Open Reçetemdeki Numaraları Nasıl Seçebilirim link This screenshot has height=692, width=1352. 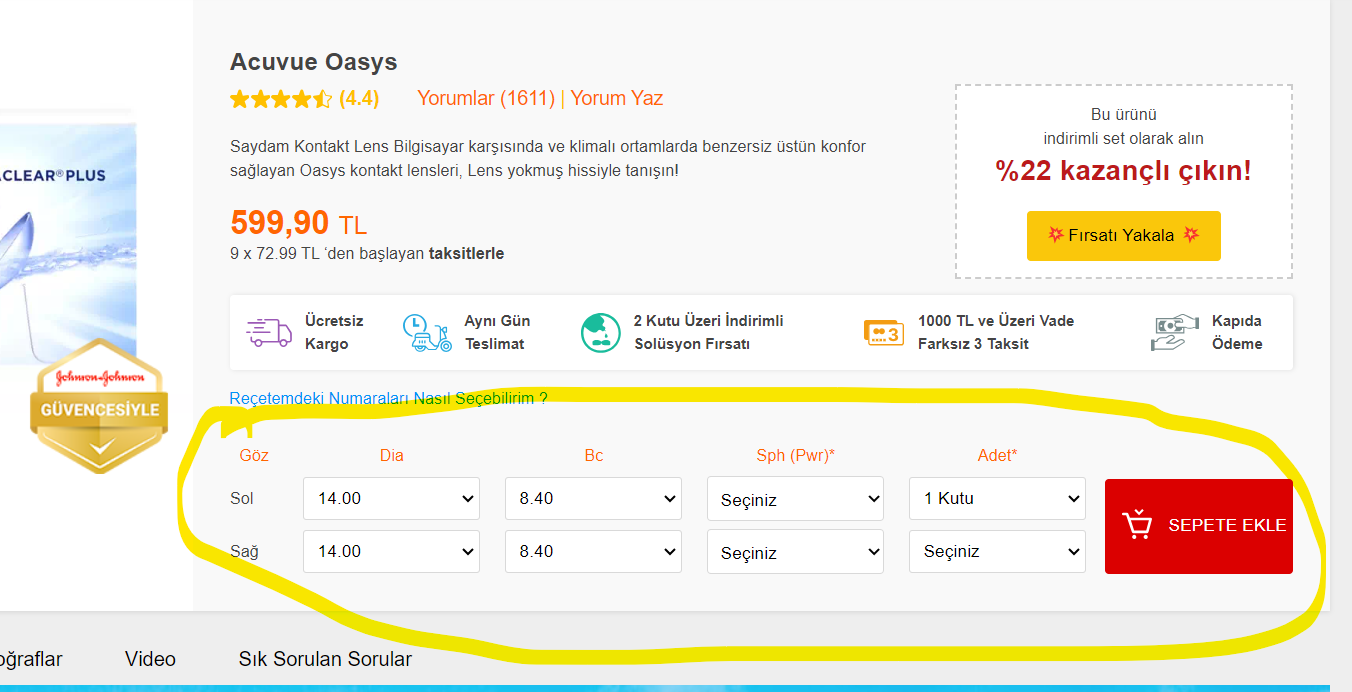(388, 398)
